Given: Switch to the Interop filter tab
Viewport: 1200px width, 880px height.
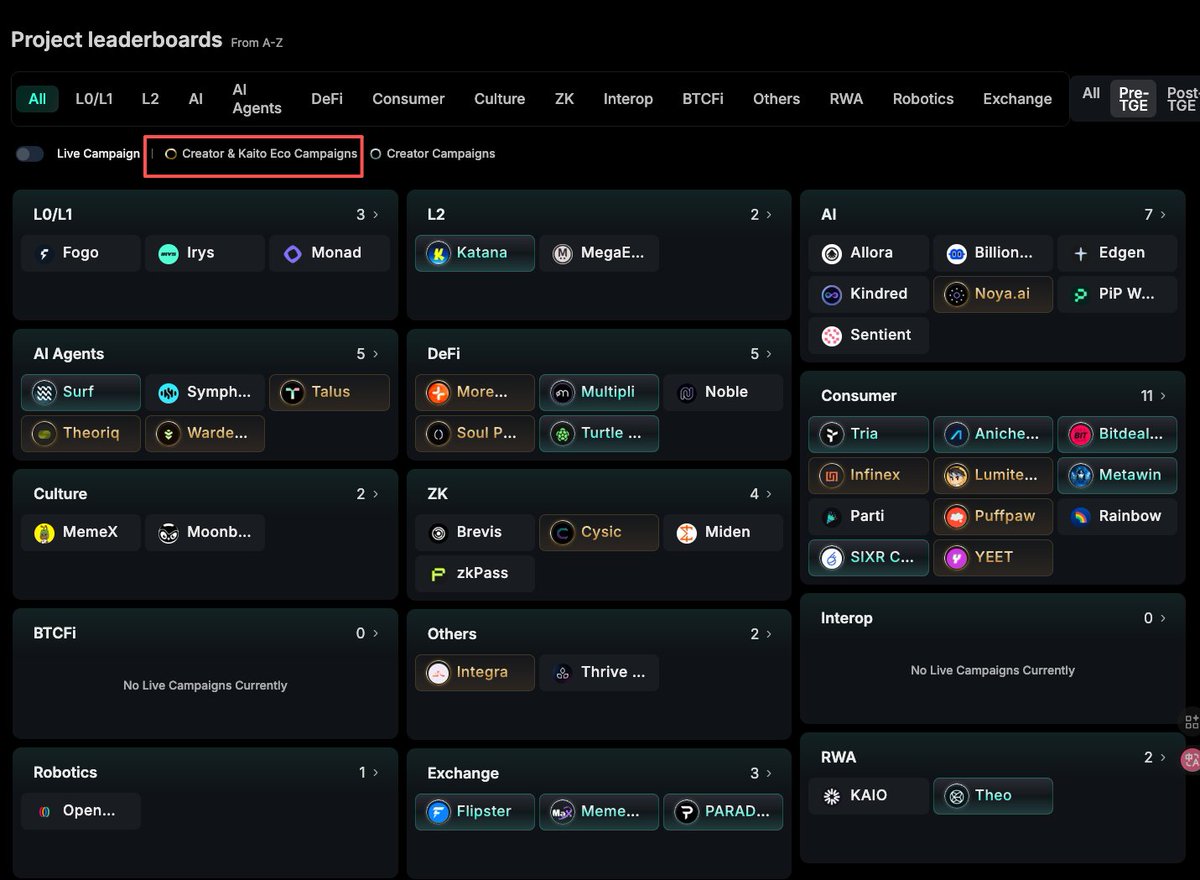Looking at the screenshot, I should pos(628,99).
